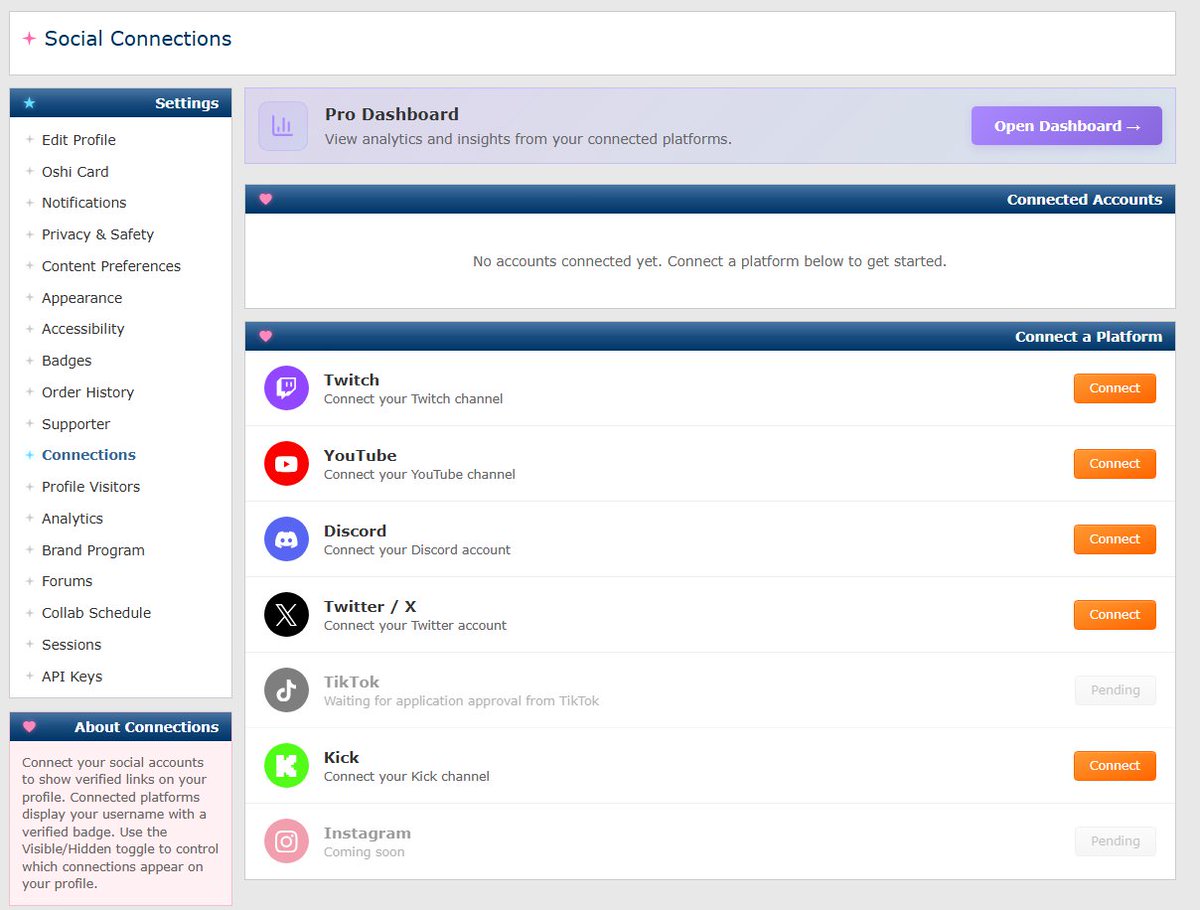Click the pink sparkle beside Social Connections title
Viewport: 1200px width, 910px height.
point(29,39)
